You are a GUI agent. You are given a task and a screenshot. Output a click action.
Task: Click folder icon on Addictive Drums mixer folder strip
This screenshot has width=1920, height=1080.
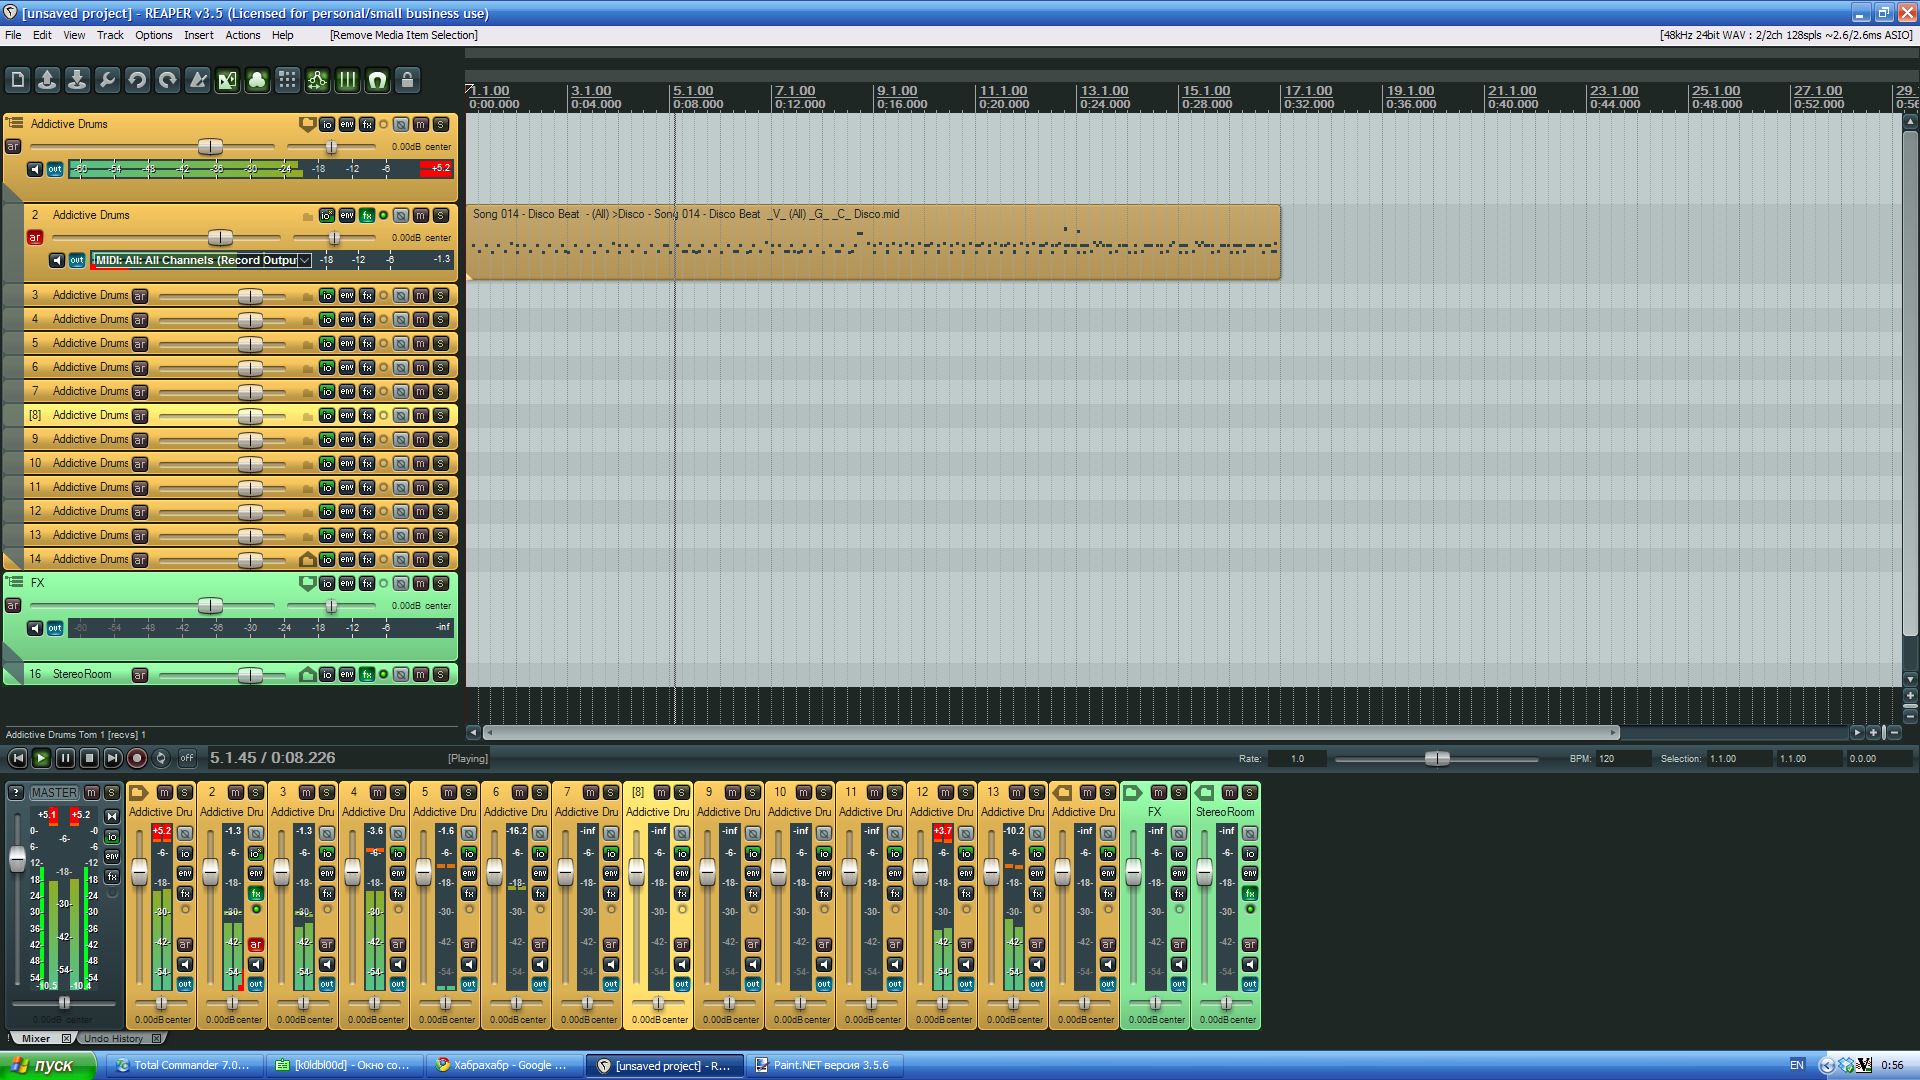(x=139, y=792)
